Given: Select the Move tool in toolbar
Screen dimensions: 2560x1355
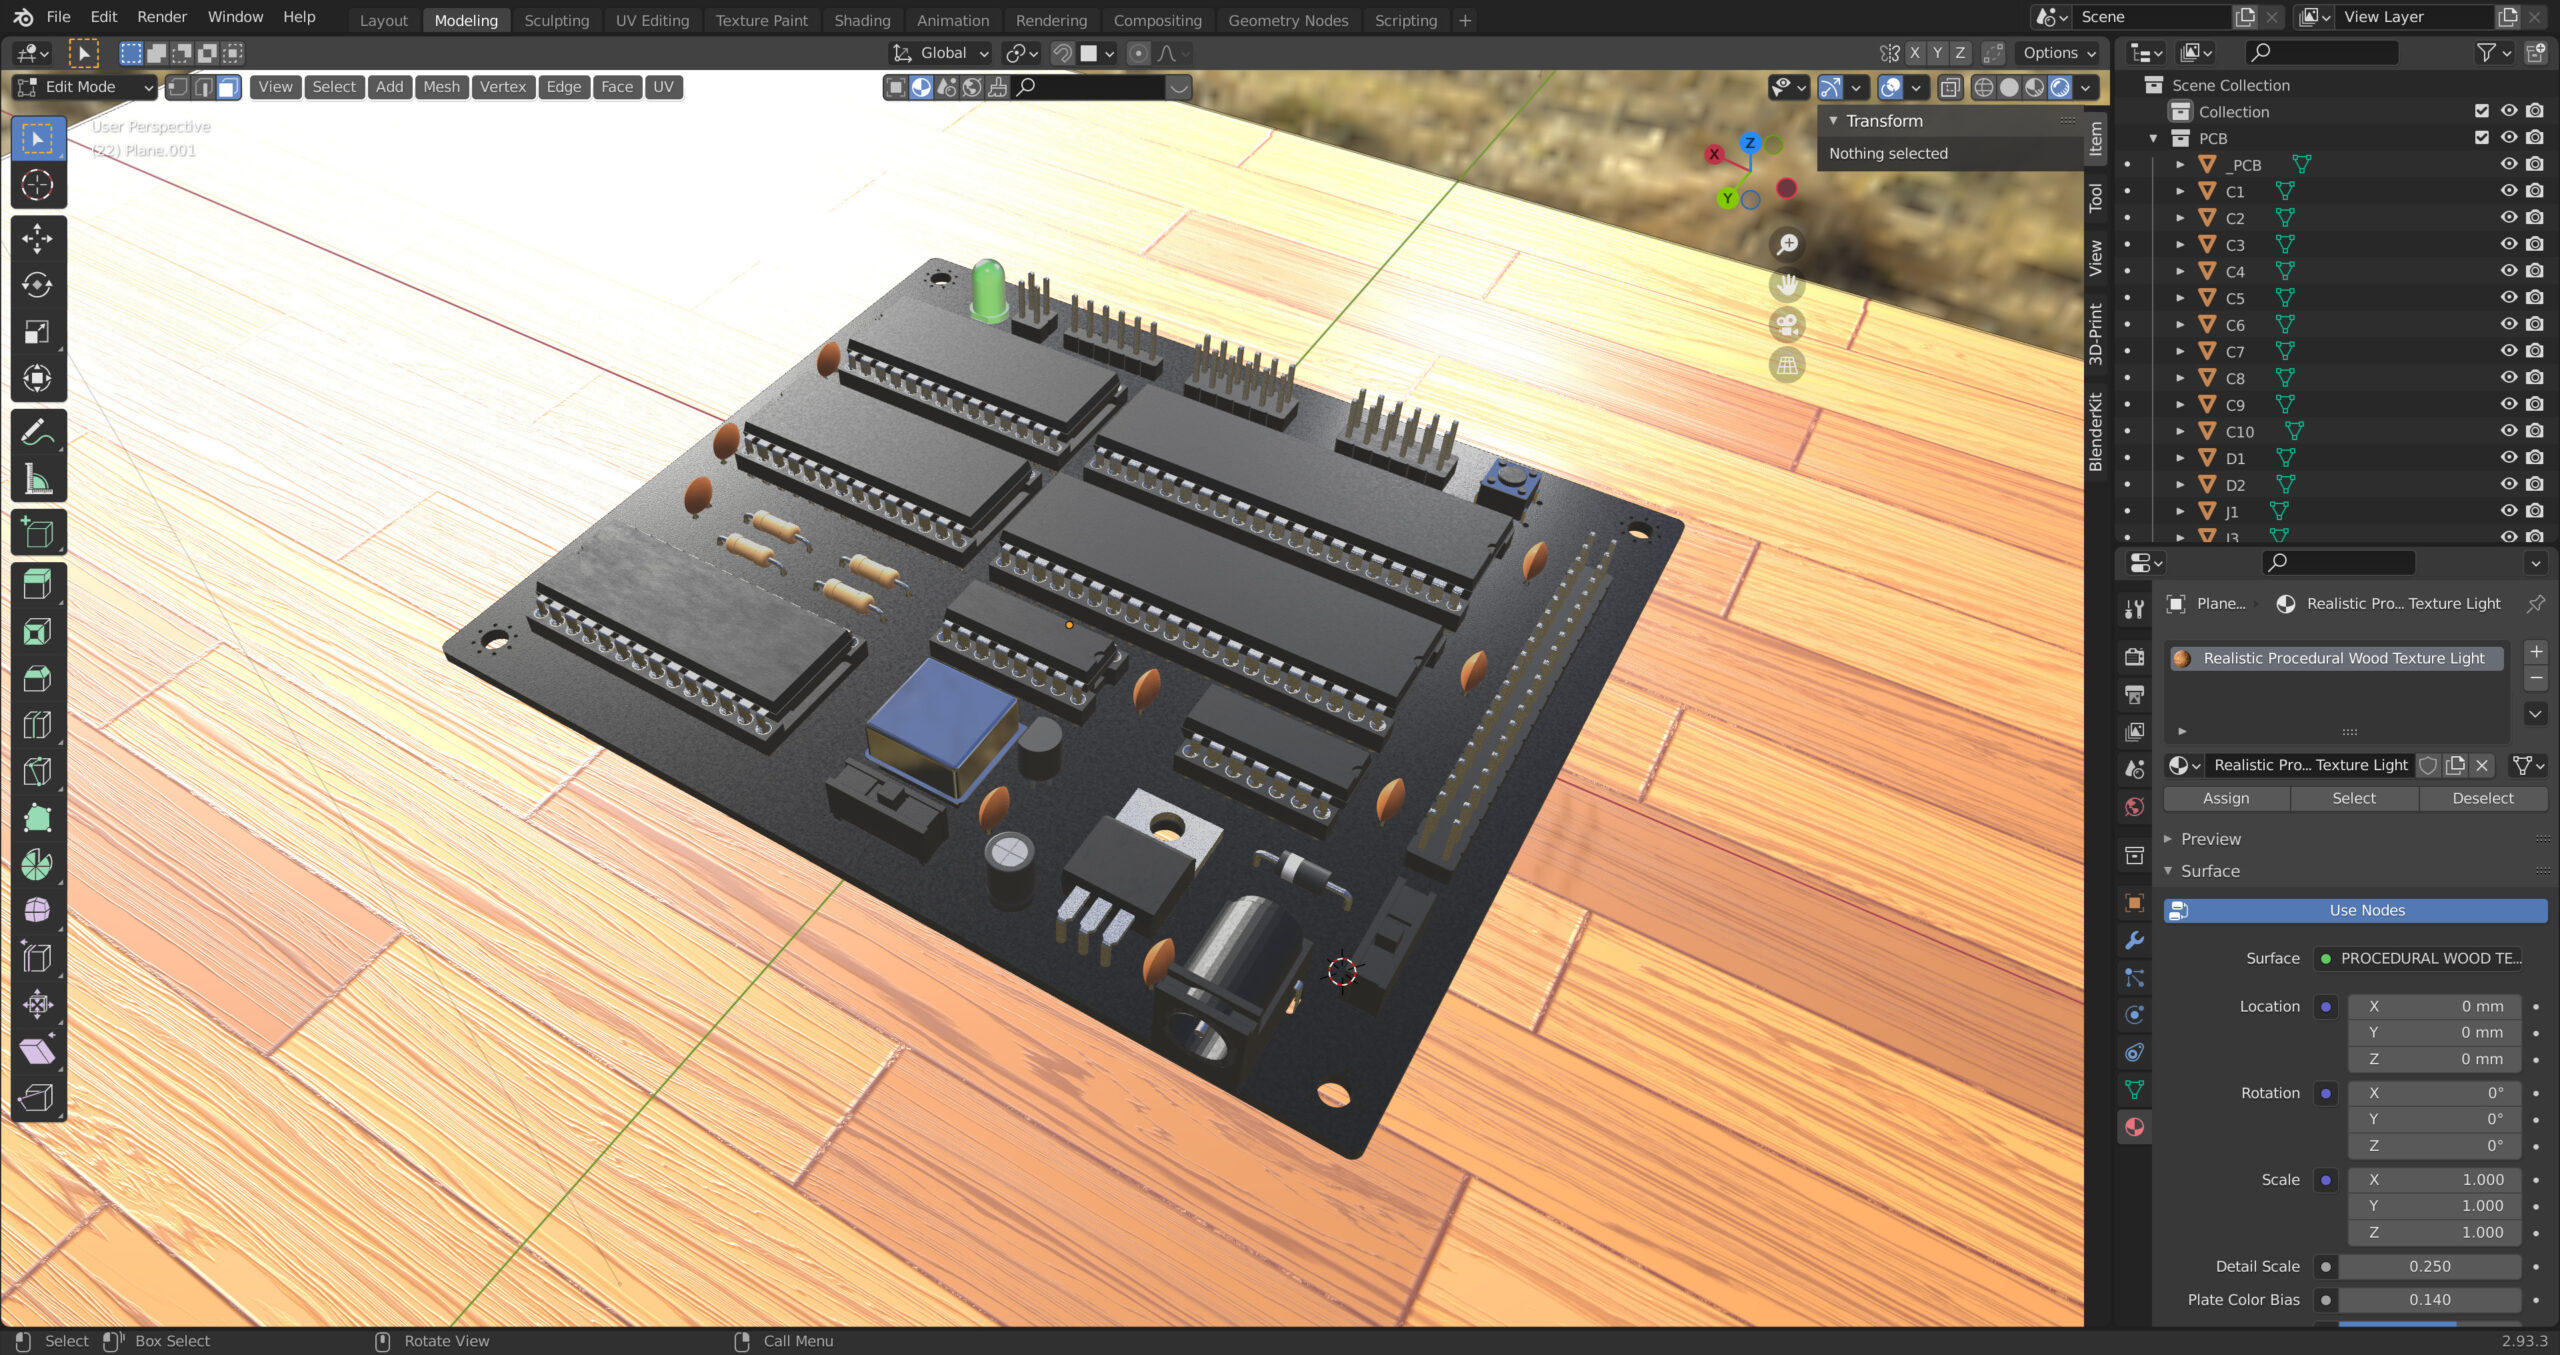Looking at the screenshot, I should pyautogui.click(x=37, y=238).
